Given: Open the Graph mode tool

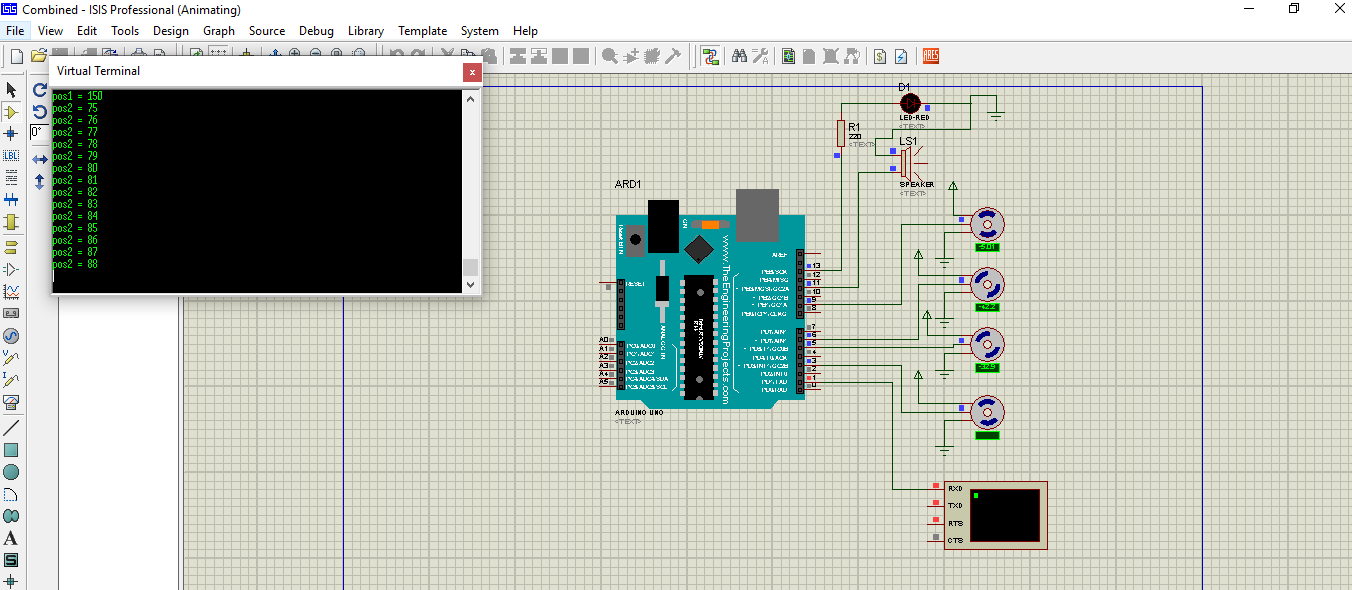Looking at the screenshot, I should [11, 291].
